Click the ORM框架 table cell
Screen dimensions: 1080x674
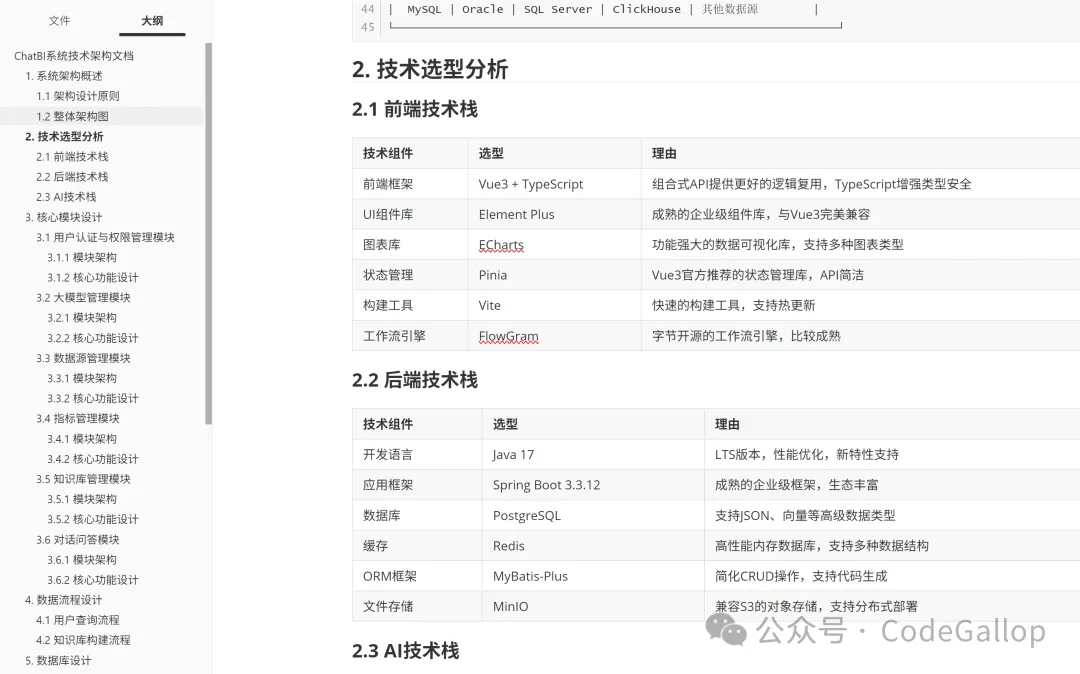click(417, 576)
